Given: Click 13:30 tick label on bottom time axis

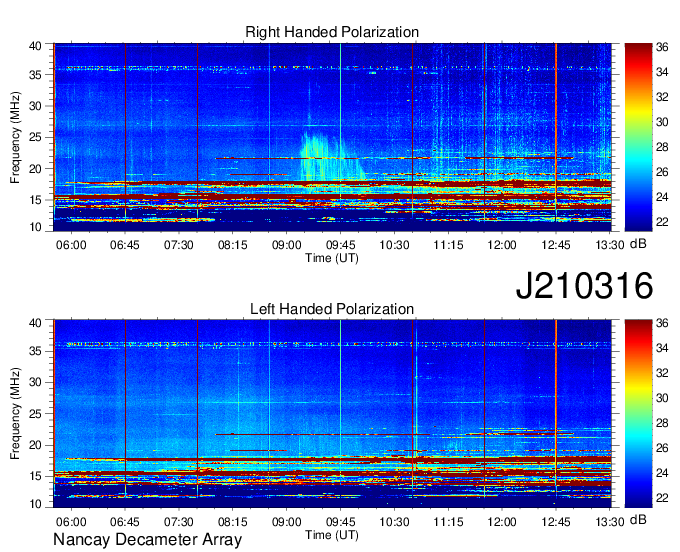Looking at the screenshot, I should click(x=610, y=522).
